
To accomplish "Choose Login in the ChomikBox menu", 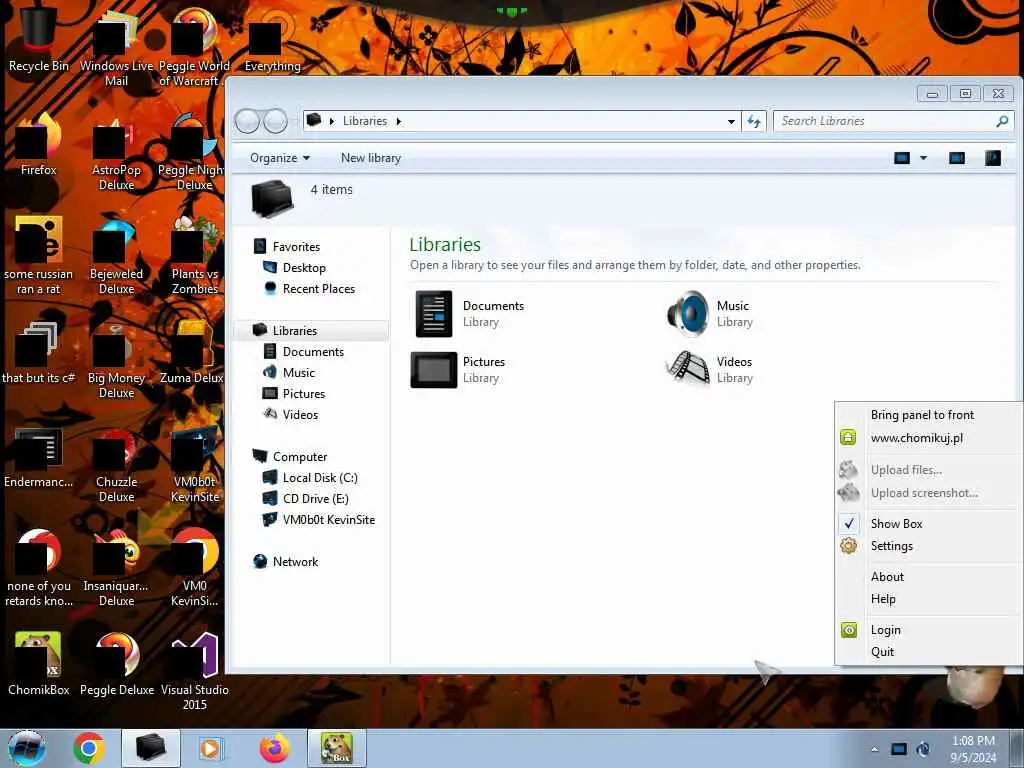I will (x=885, y=630).
